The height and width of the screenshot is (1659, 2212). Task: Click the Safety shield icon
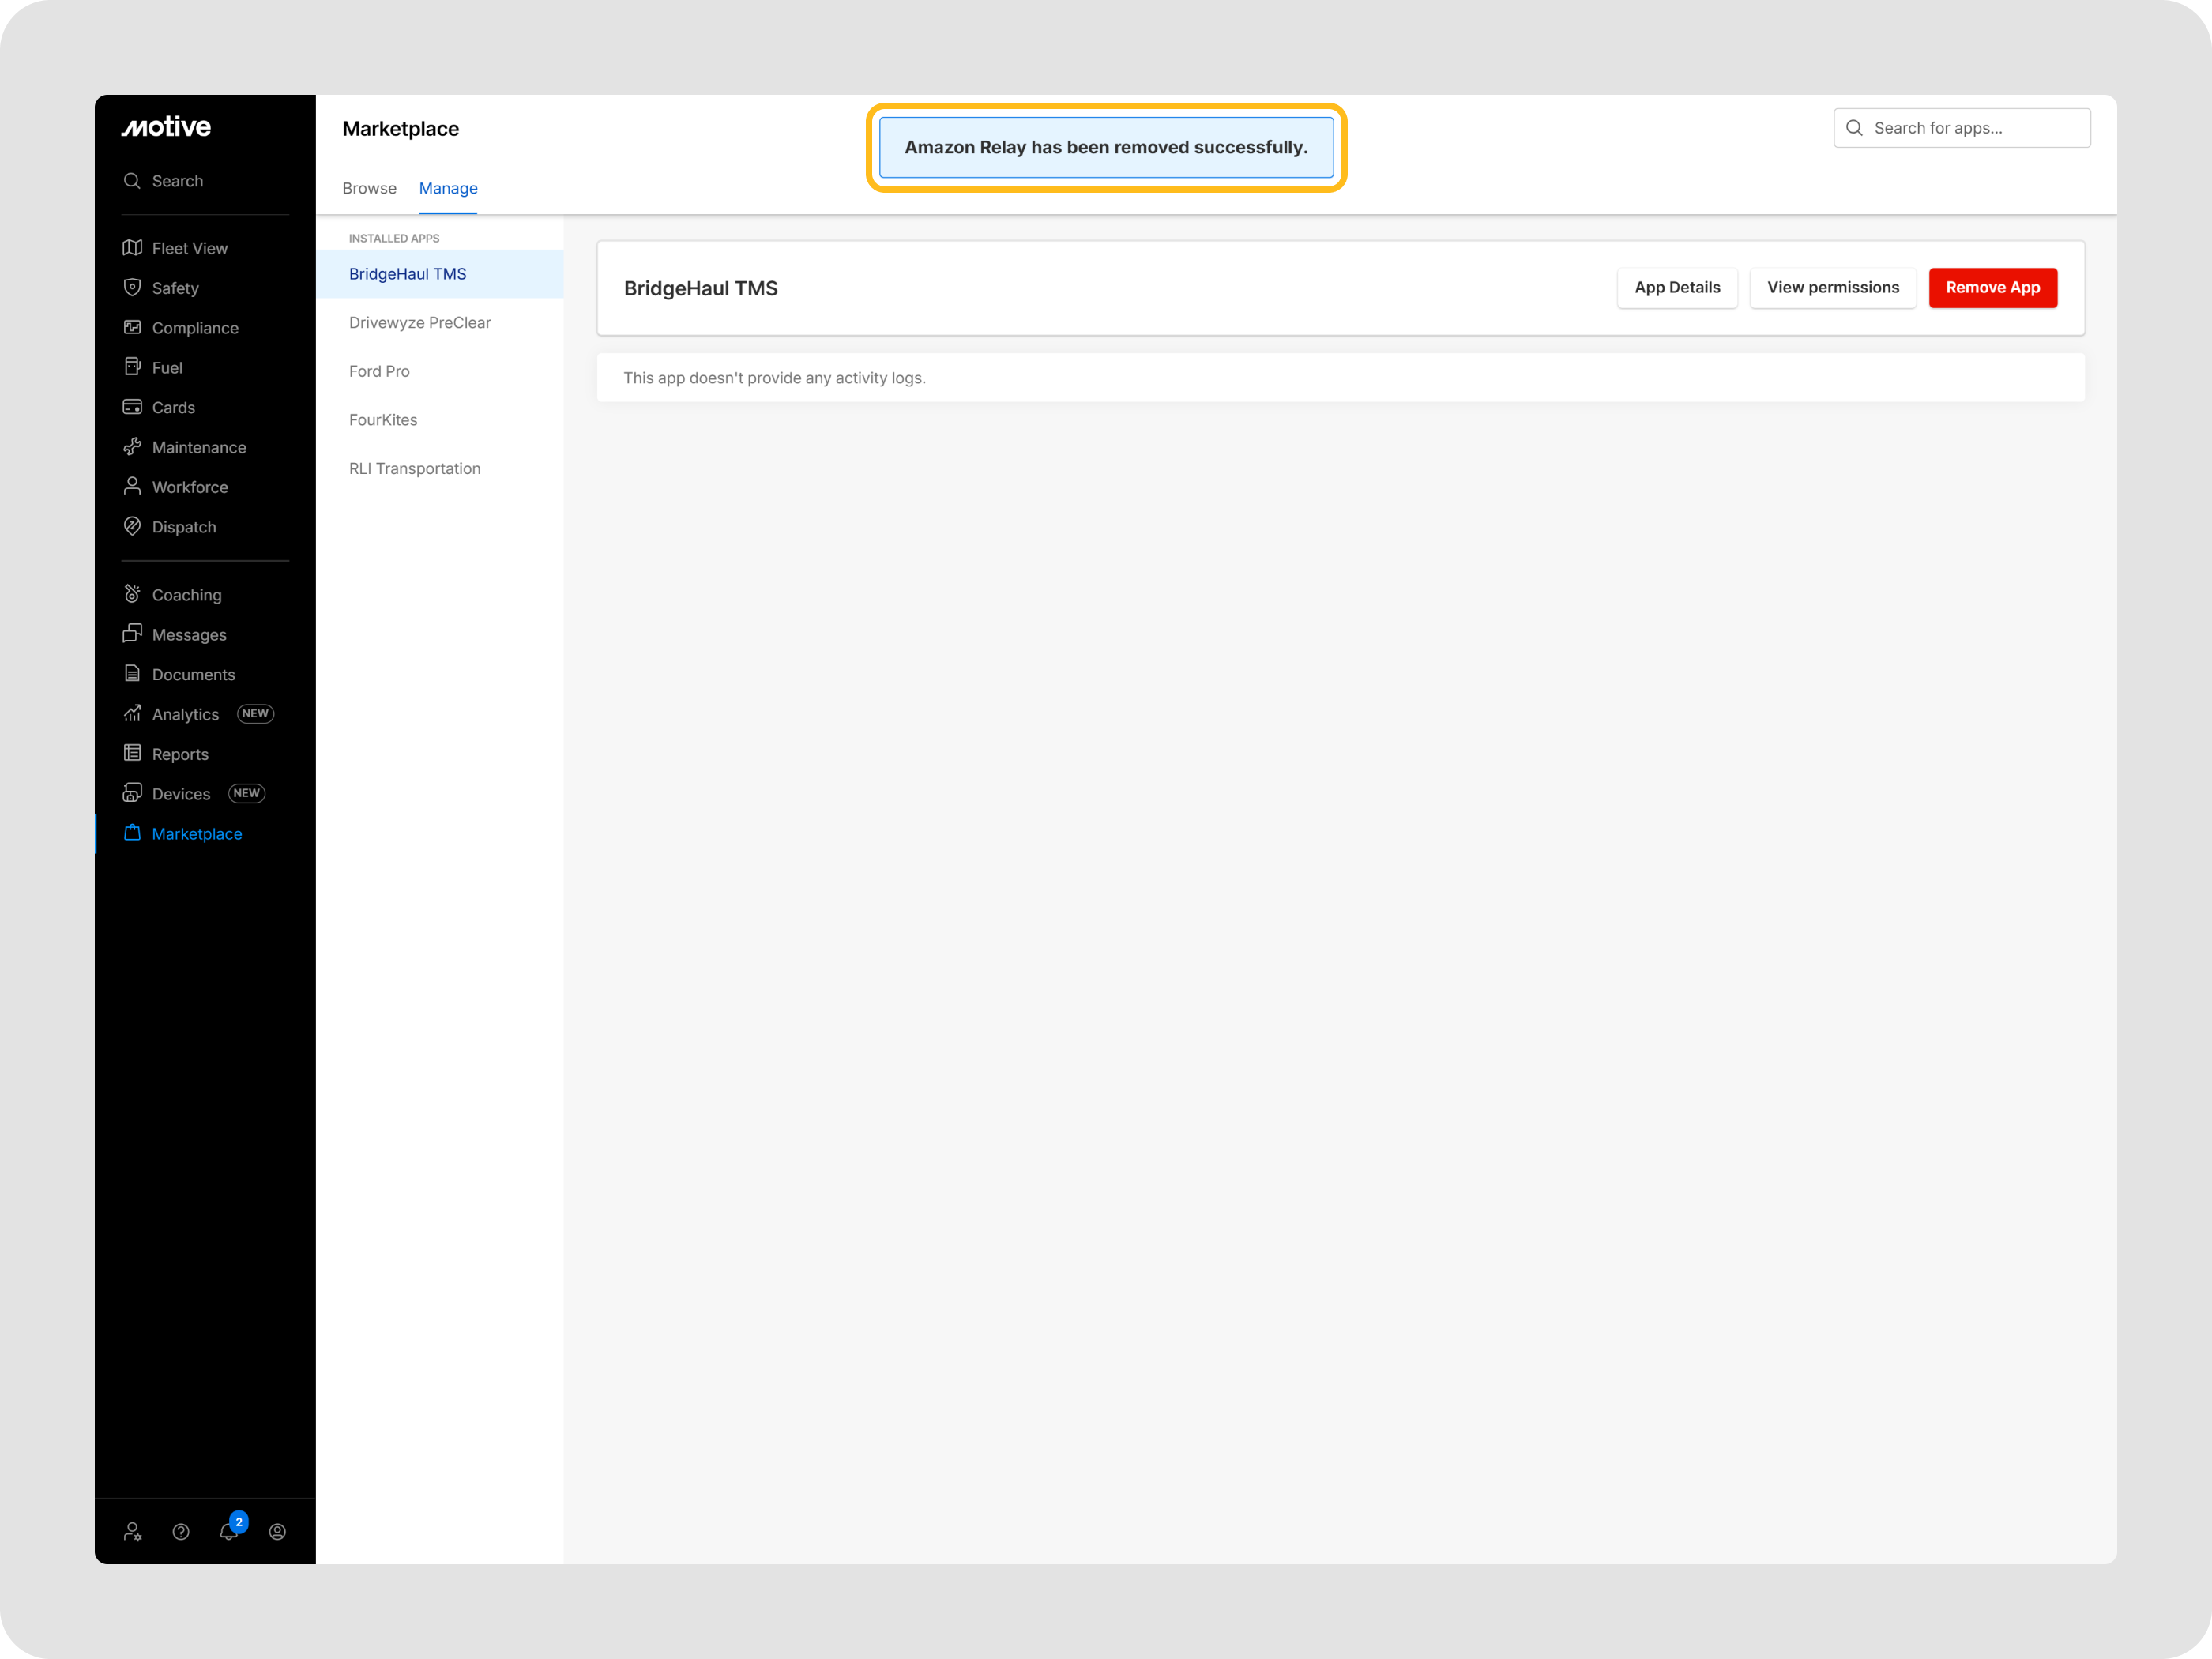click(x=132, y=287)
